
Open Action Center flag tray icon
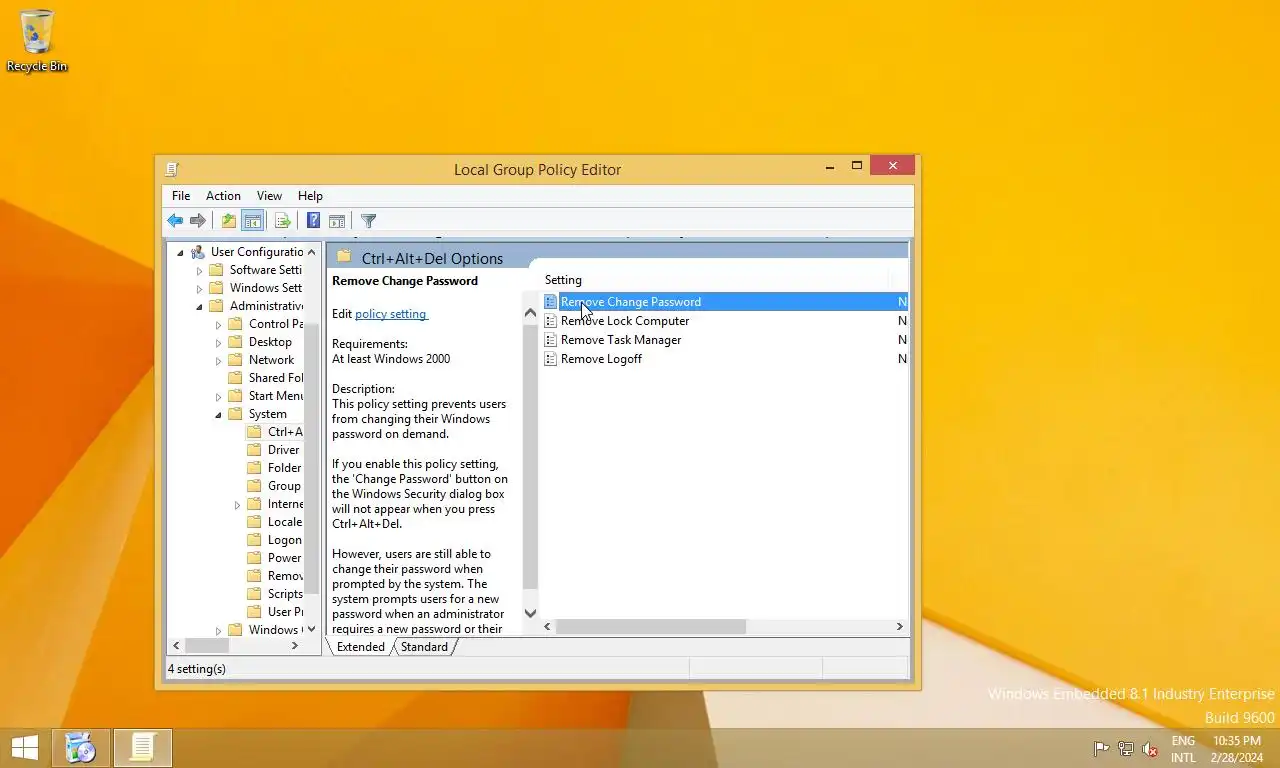[1101, 749]
